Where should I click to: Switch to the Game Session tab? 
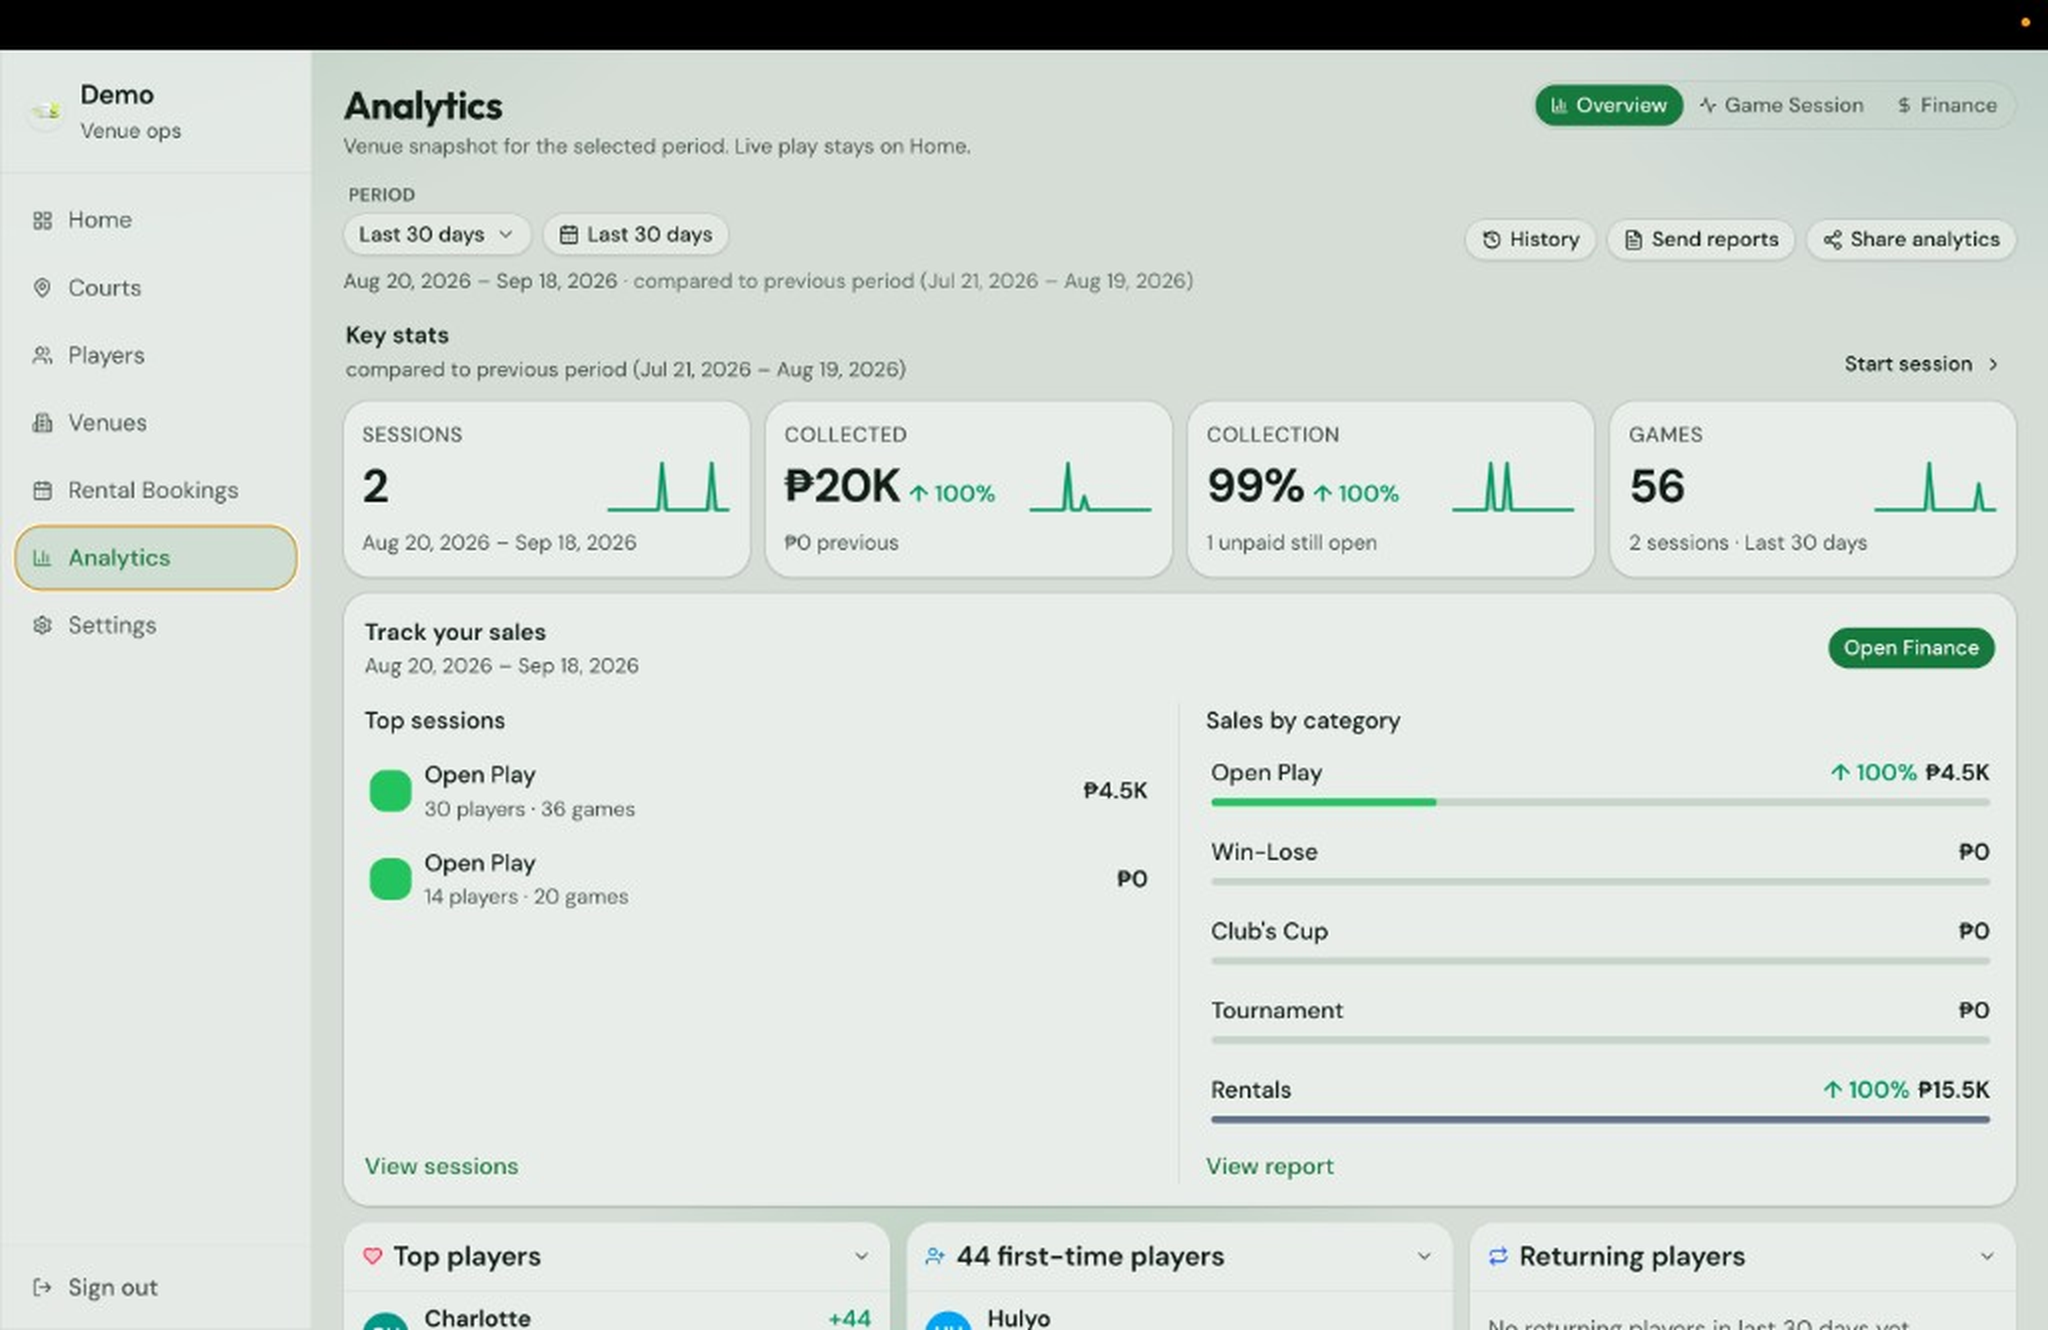point(1783,105)
